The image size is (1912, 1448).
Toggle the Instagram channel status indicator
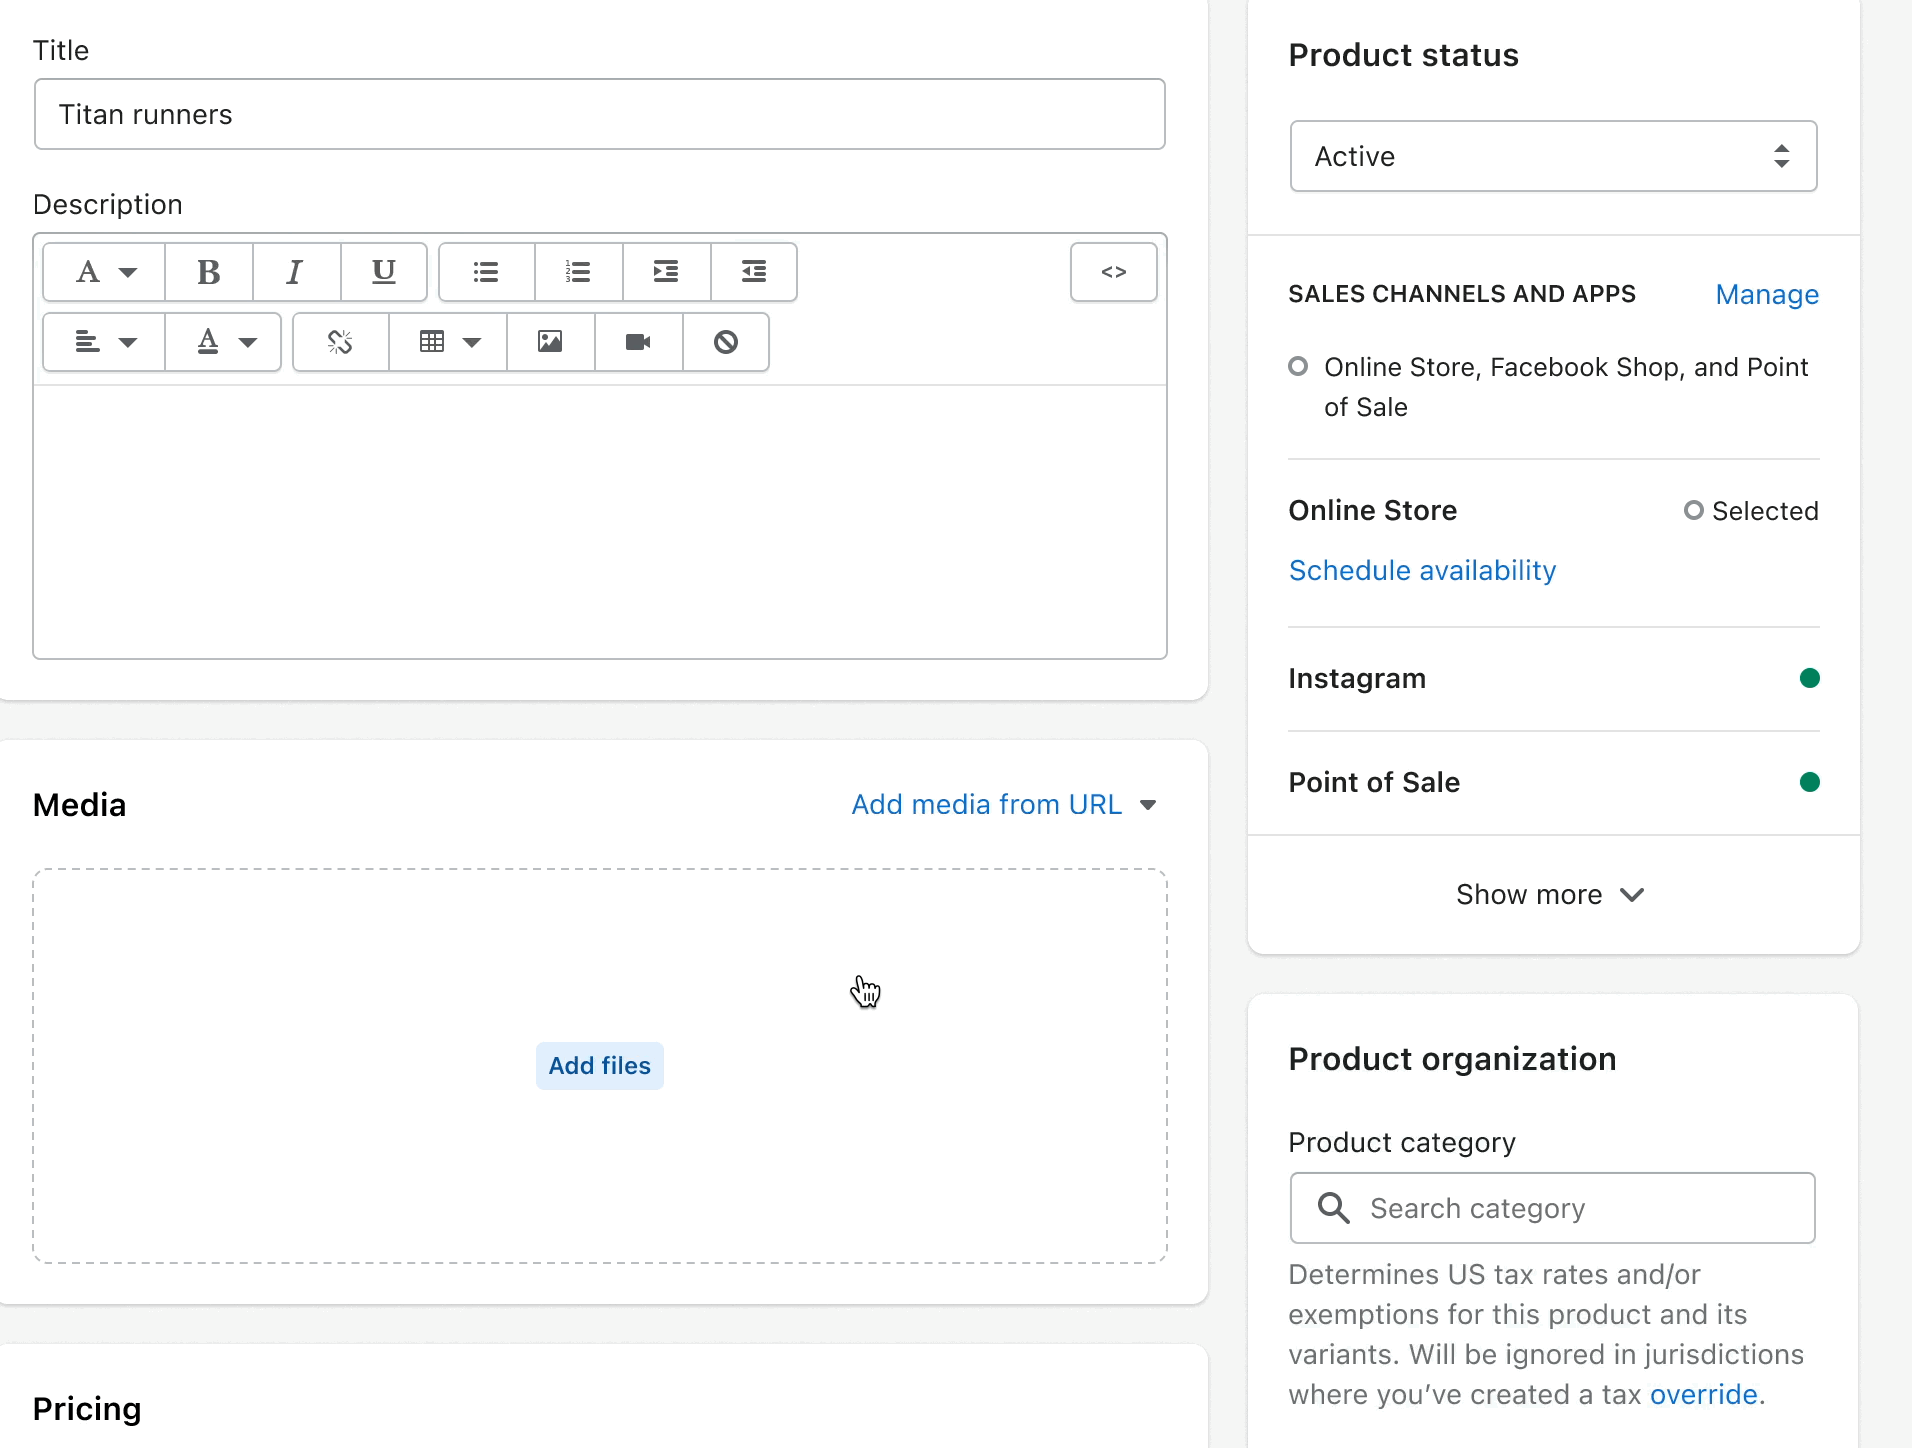[1810, 677]
